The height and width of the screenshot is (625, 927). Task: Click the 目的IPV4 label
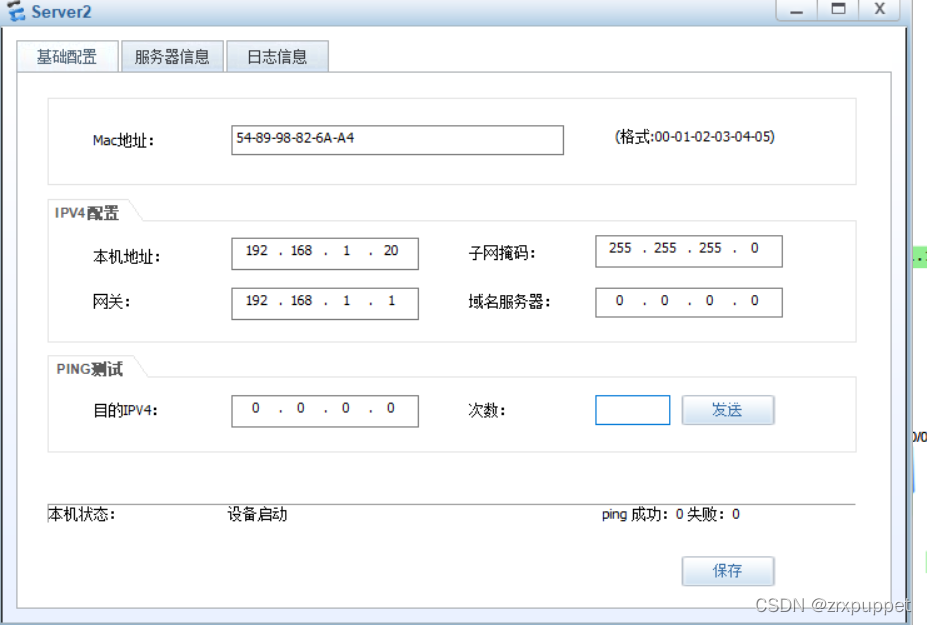125,410
